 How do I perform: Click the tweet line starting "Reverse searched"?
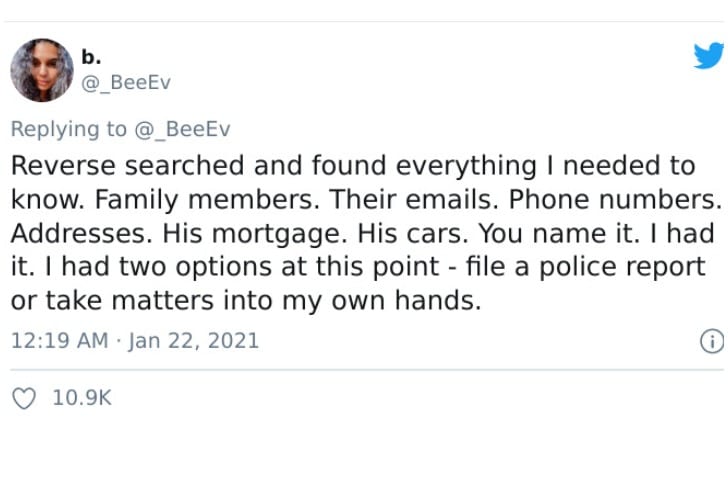click(353, 166)
